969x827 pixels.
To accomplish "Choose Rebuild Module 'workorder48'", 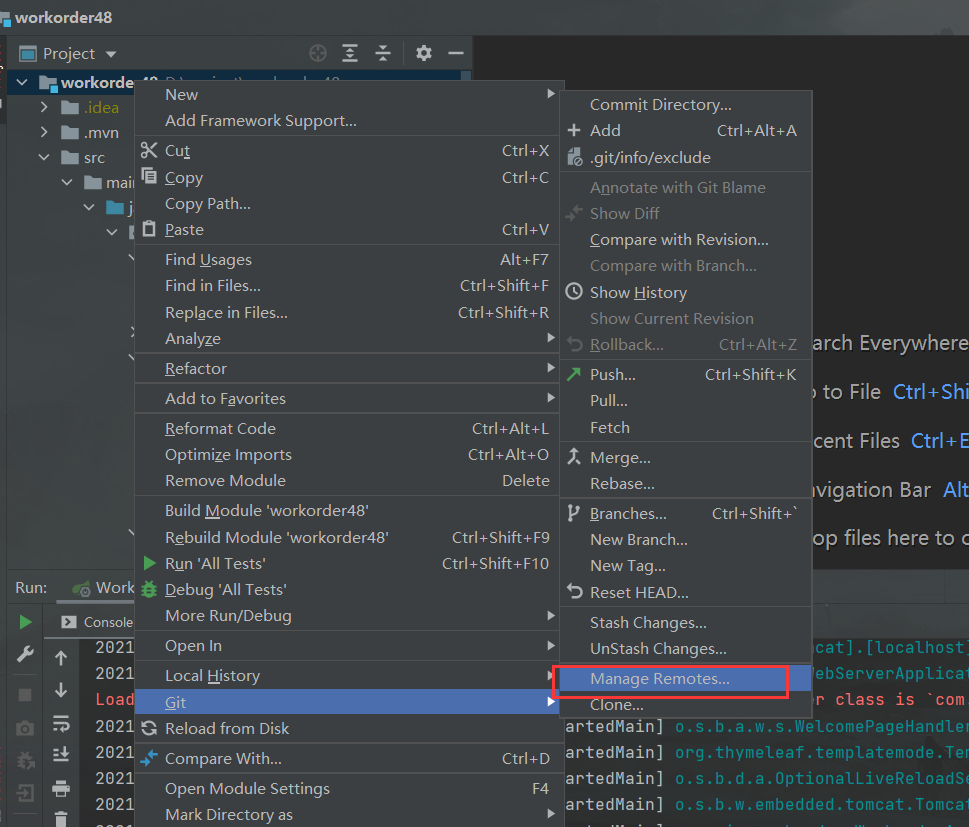I will point(347,538).
